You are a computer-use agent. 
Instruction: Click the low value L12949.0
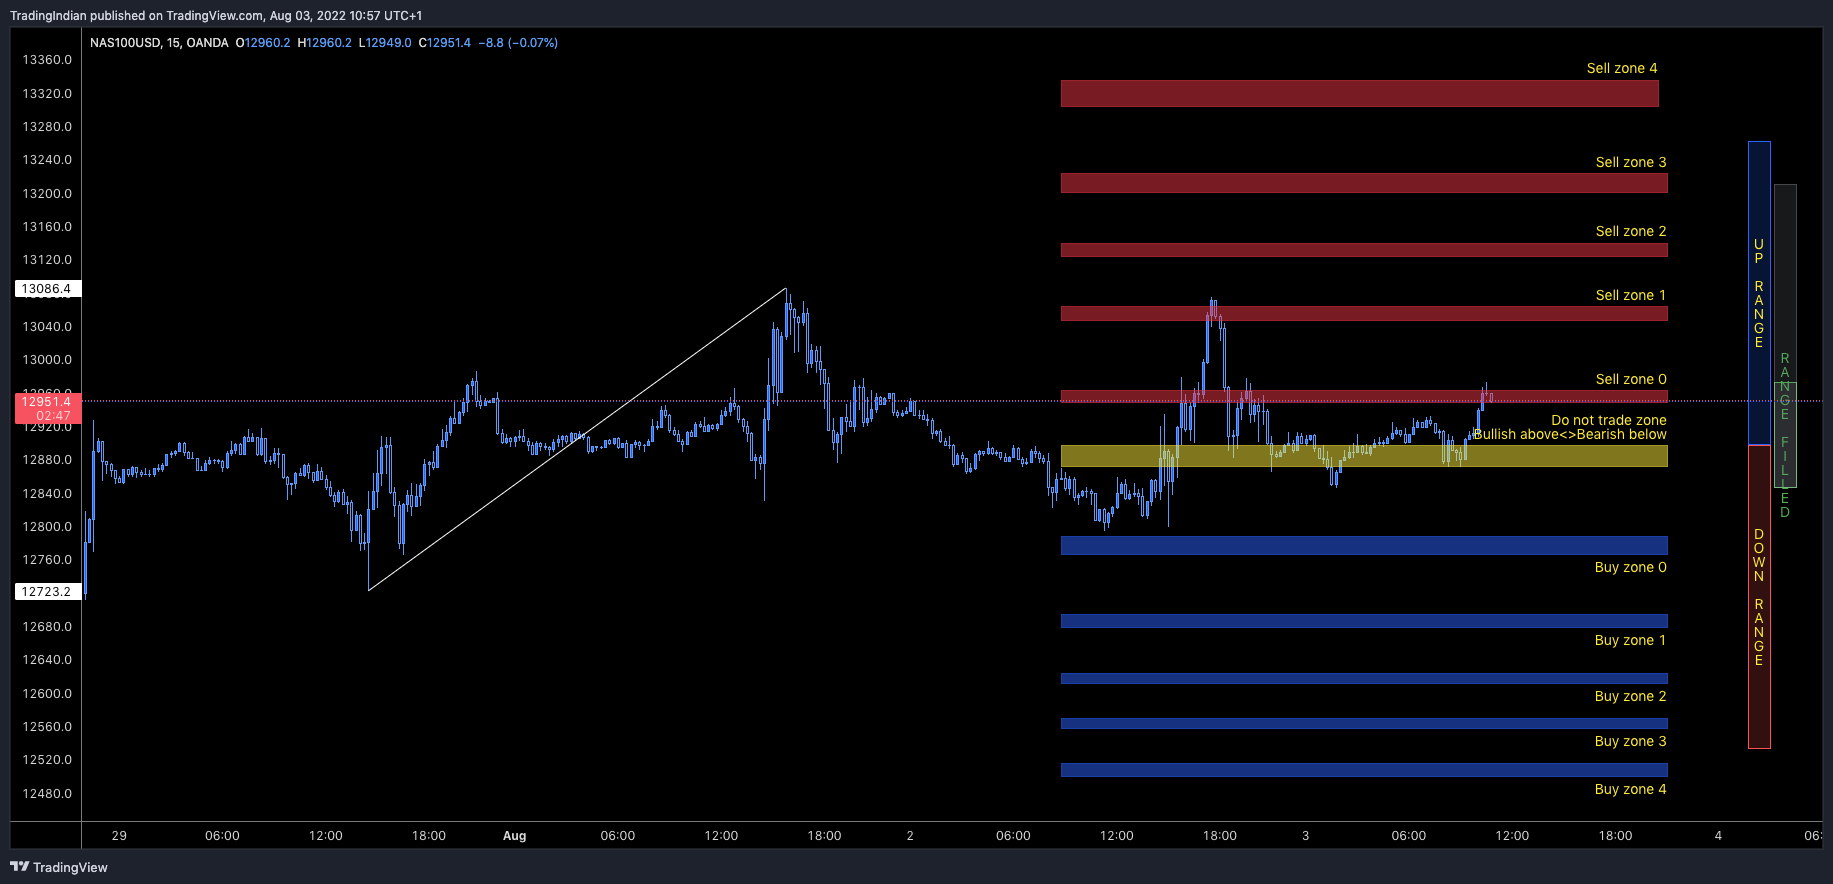point(385,43)
